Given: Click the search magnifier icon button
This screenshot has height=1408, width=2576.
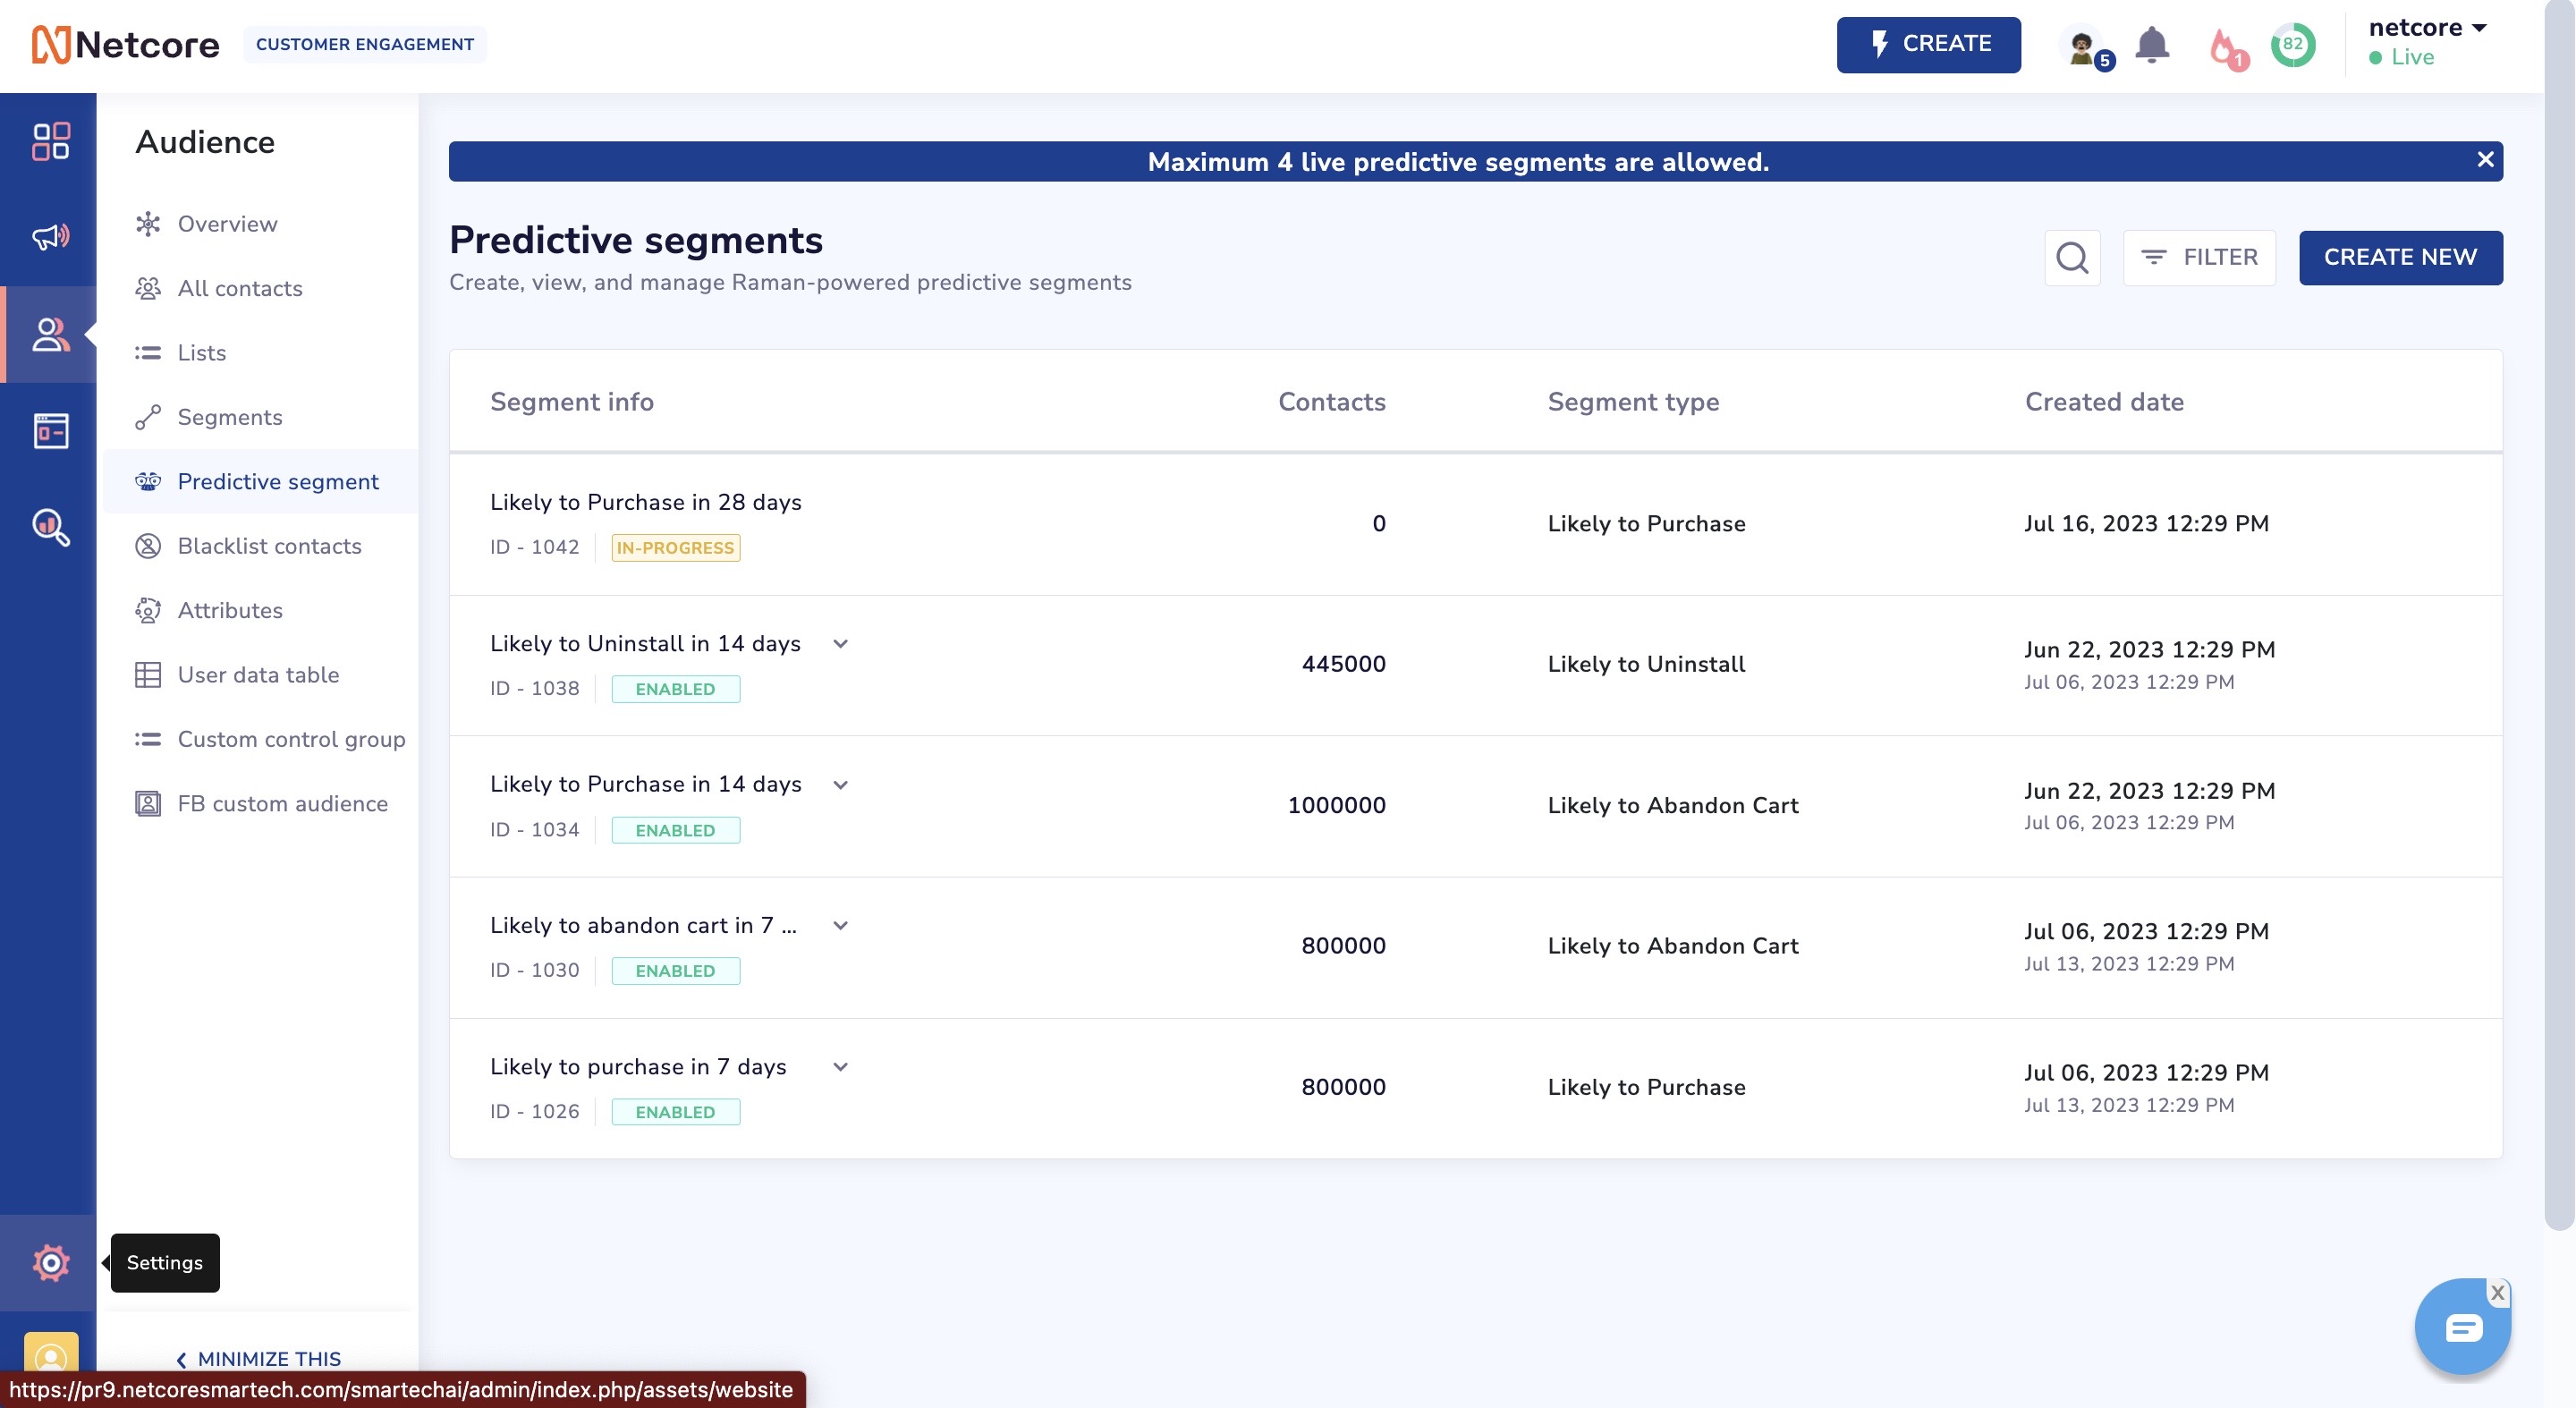Looking at the screenshot, I should coord(2072,258).
